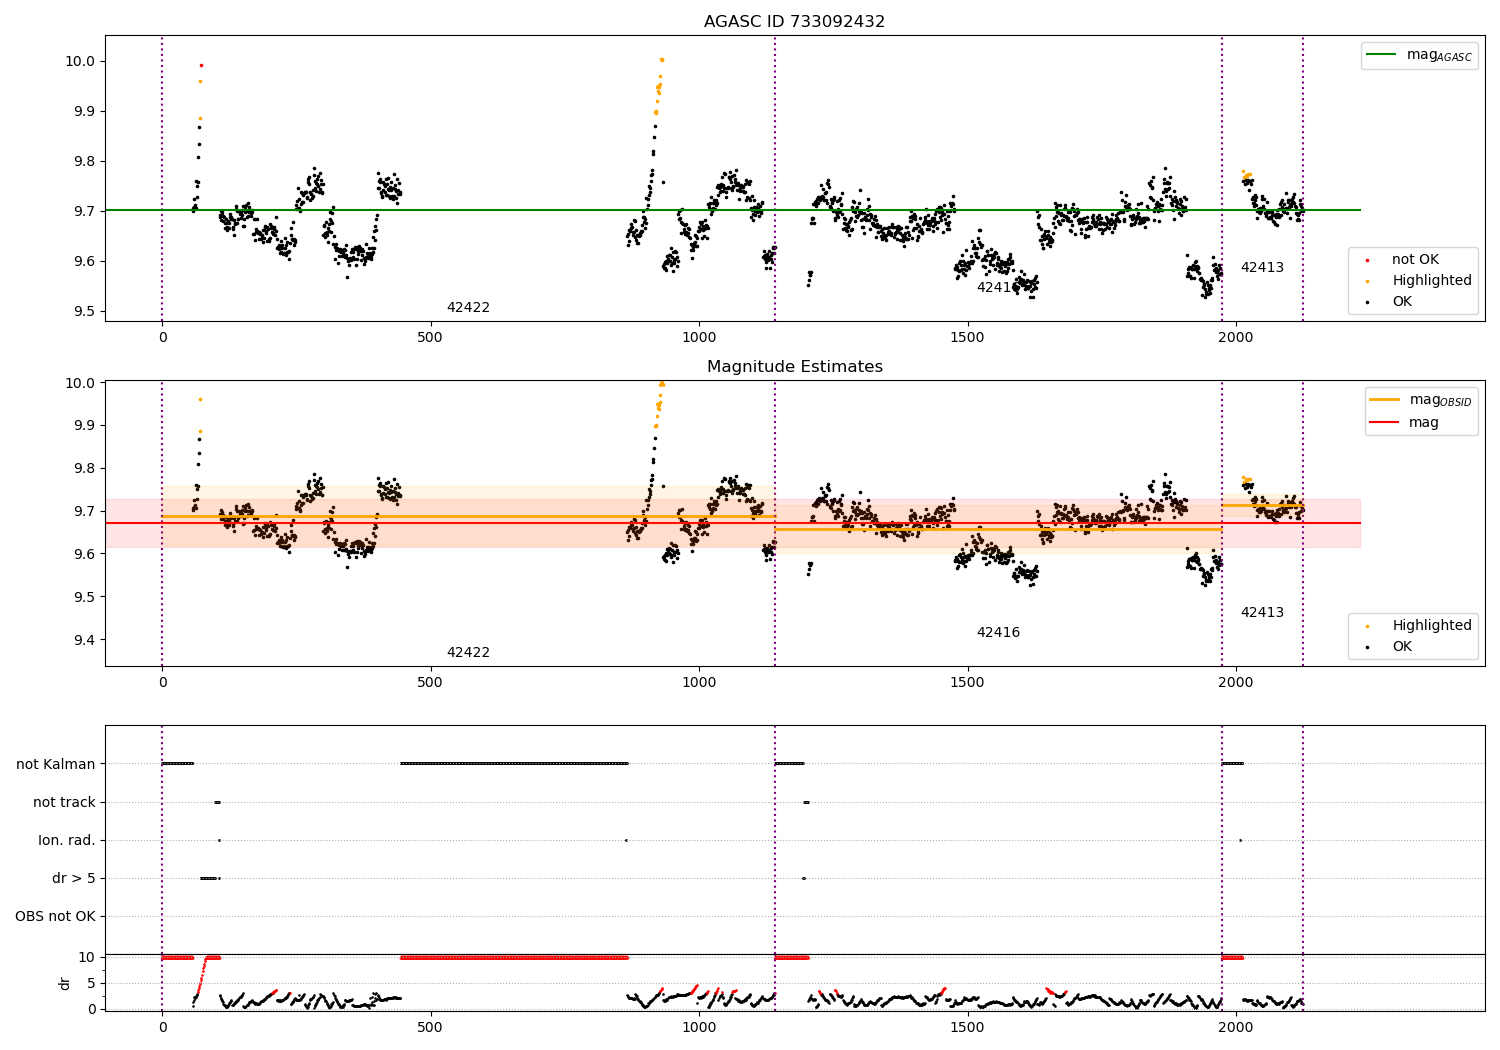Click OBSID label 42413 in Magnitude Estimates panel
The height and width of the screenshot is (1050, 1500).
1262,613
